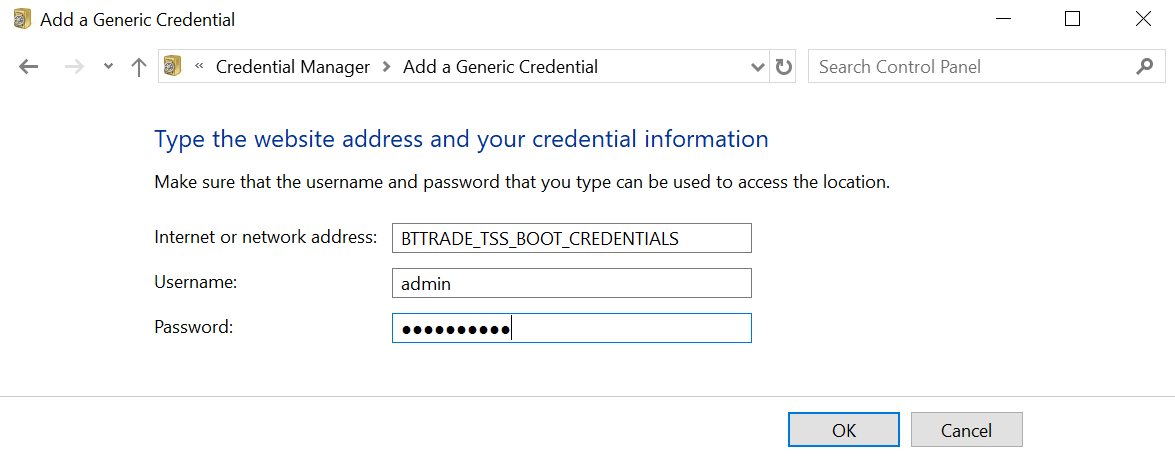Viewport: 1175px width, 463px height.
Task: Click into the Username field
Action: [572, 283]
